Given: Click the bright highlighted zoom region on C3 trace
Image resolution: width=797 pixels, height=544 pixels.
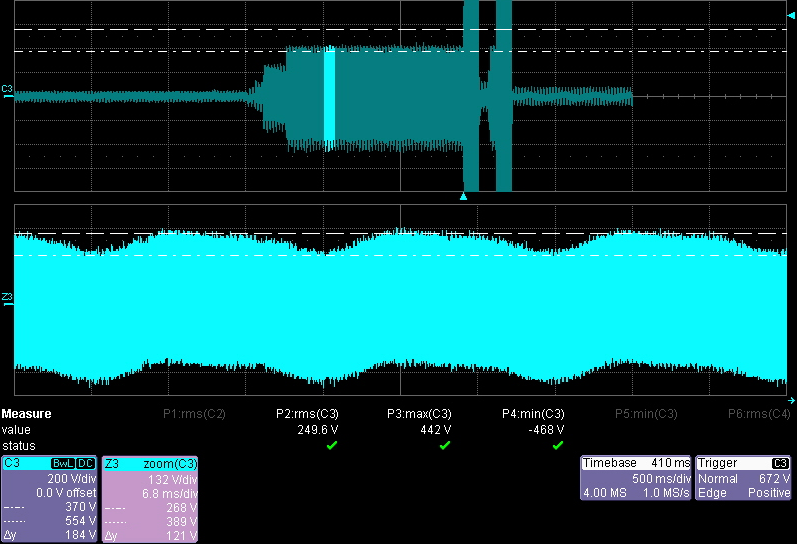Looking at the screenshot, I should point(329,96).
